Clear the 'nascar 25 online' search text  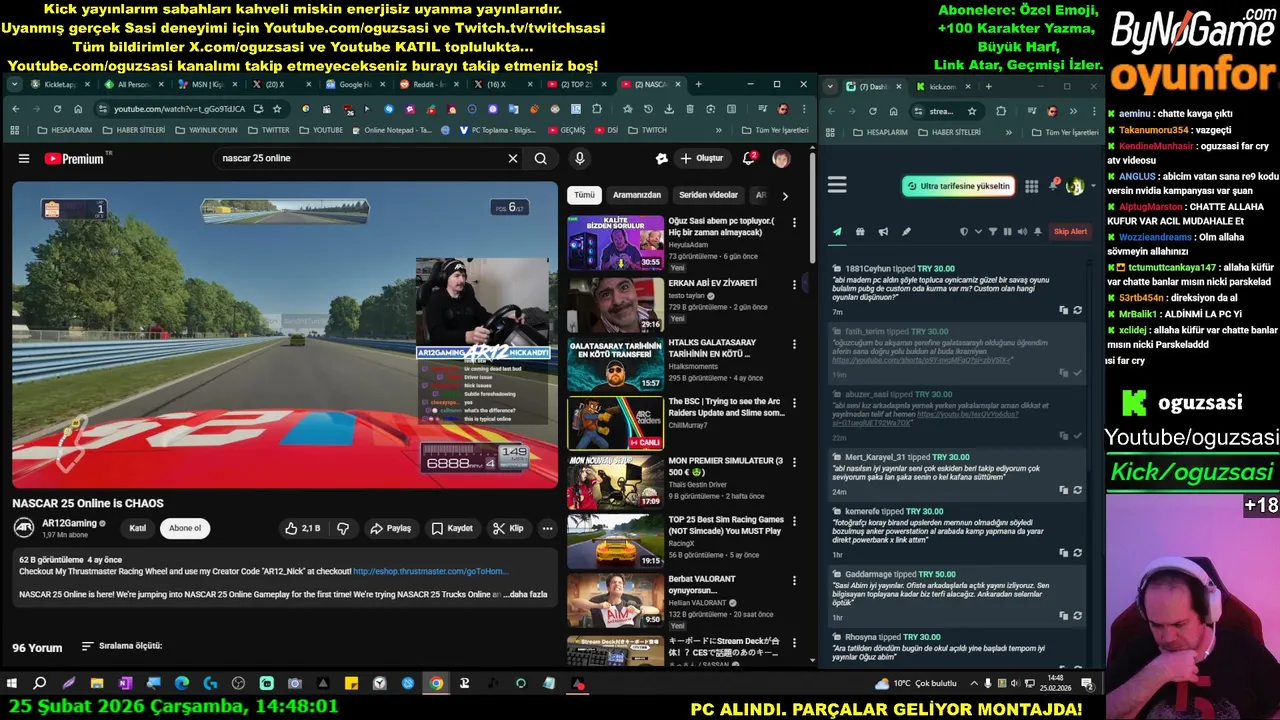(513, 158)
